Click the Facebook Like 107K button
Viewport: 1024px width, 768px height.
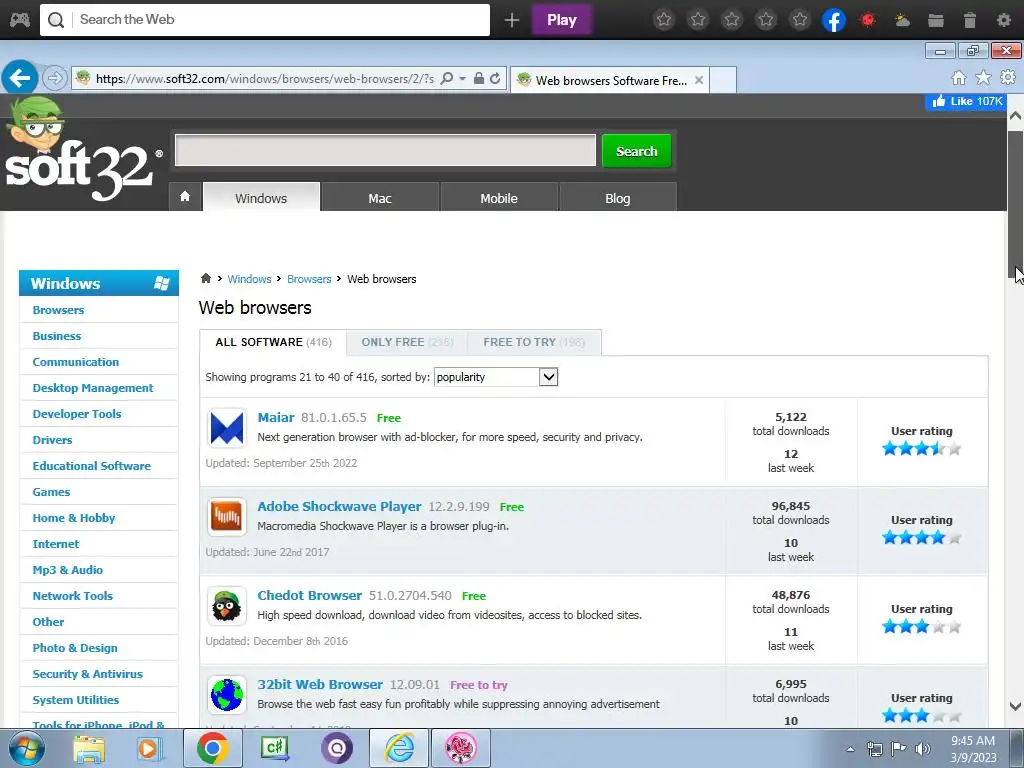click(967, 101)
